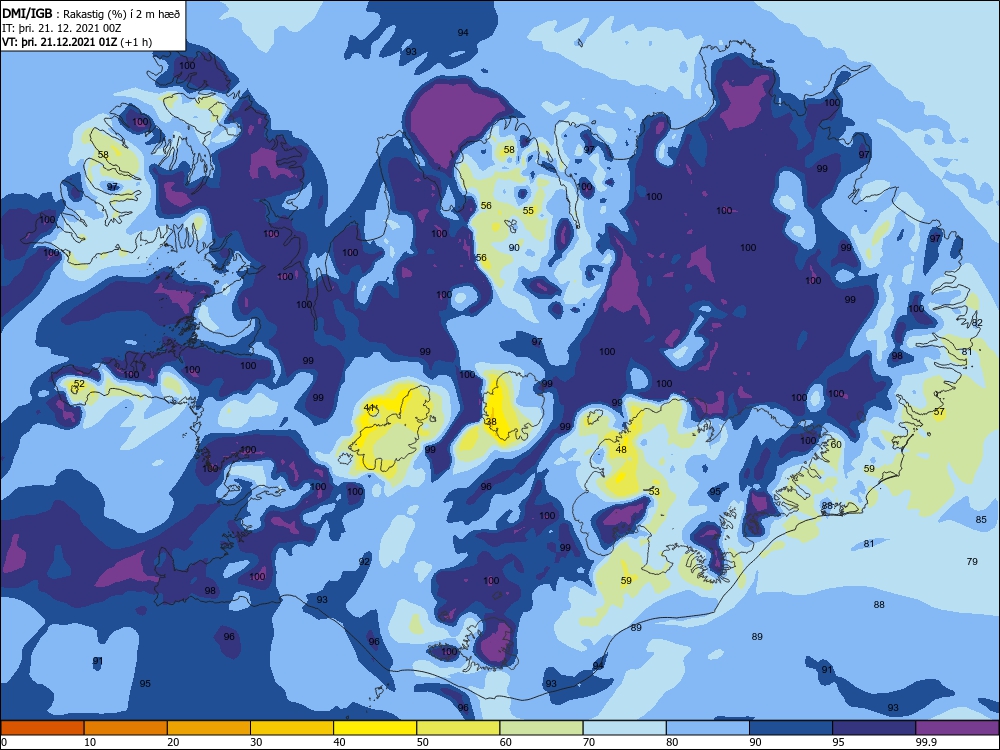This screenshot has height=750, width=1000.
Task: Click the legend tick label 40
Action: click(339, 742)
